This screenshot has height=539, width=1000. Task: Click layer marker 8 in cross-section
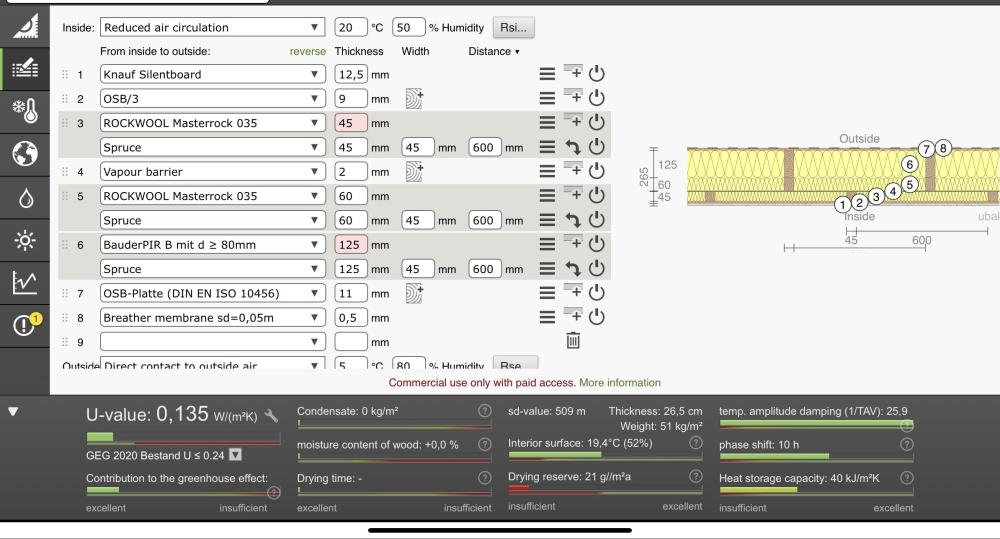[x=943, y=148]
